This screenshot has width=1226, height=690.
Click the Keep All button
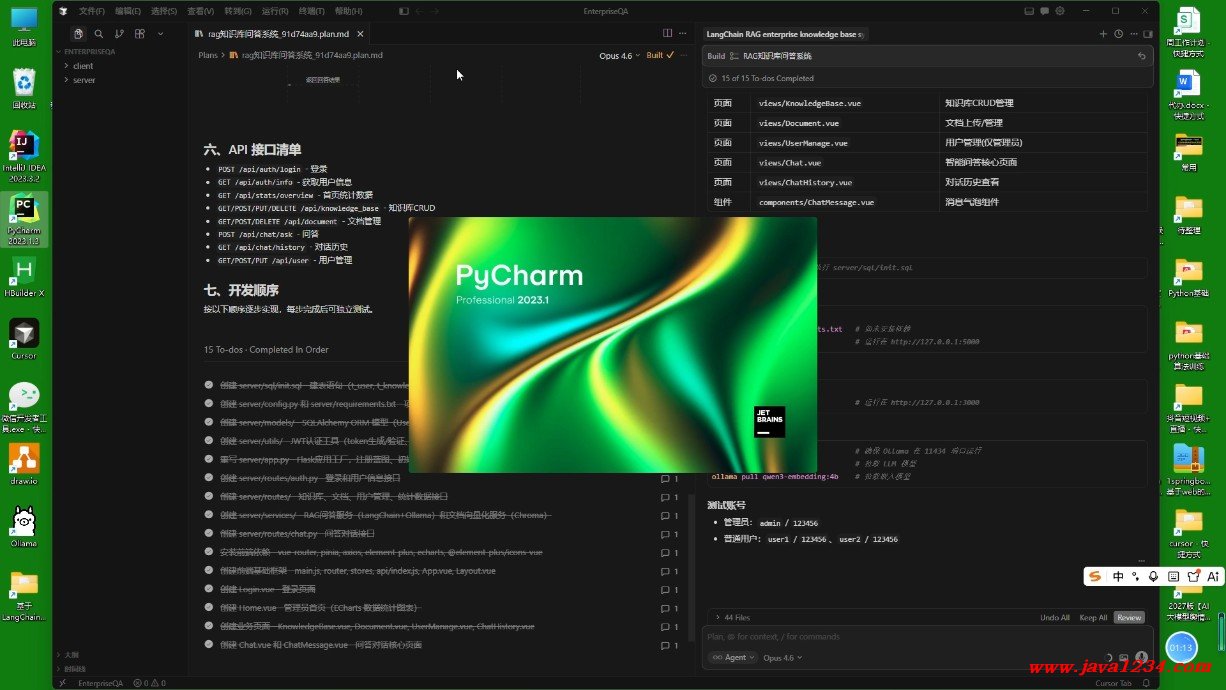click(1093, 617)
